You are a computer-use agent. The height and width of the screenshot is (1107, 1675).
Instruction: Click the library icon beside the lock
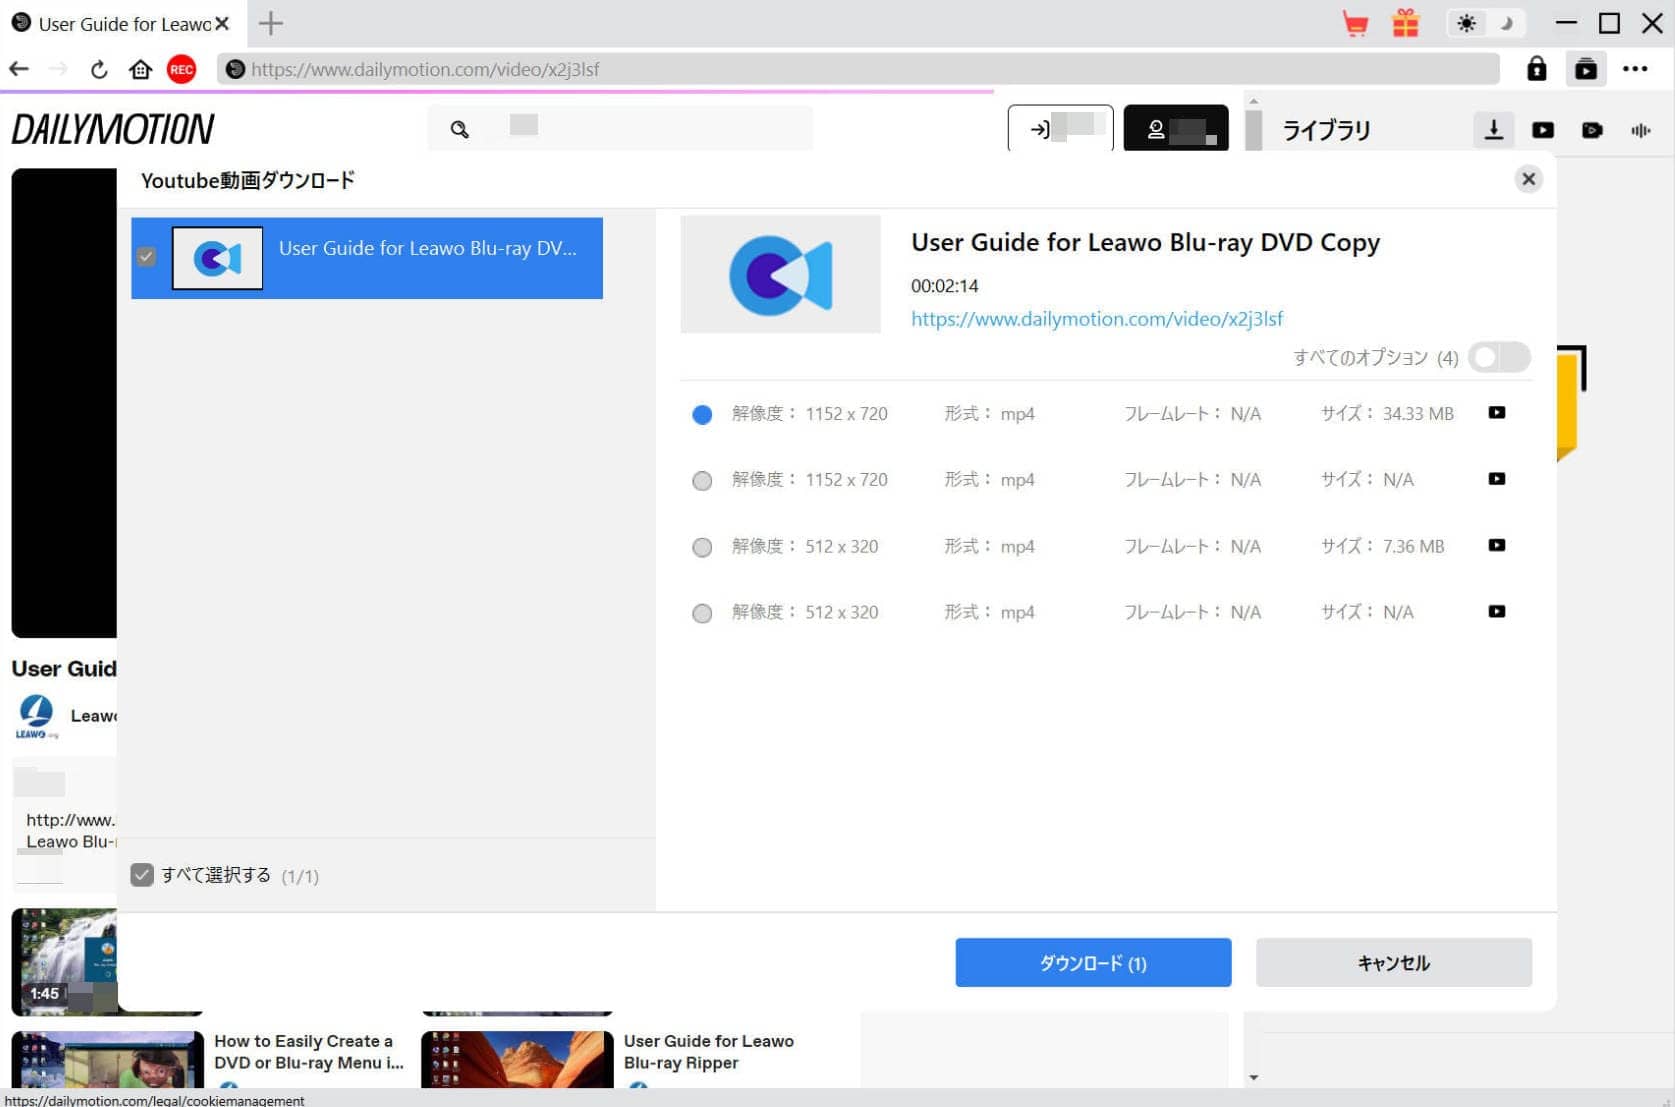pyautogui.click(x=1586, y=69)
